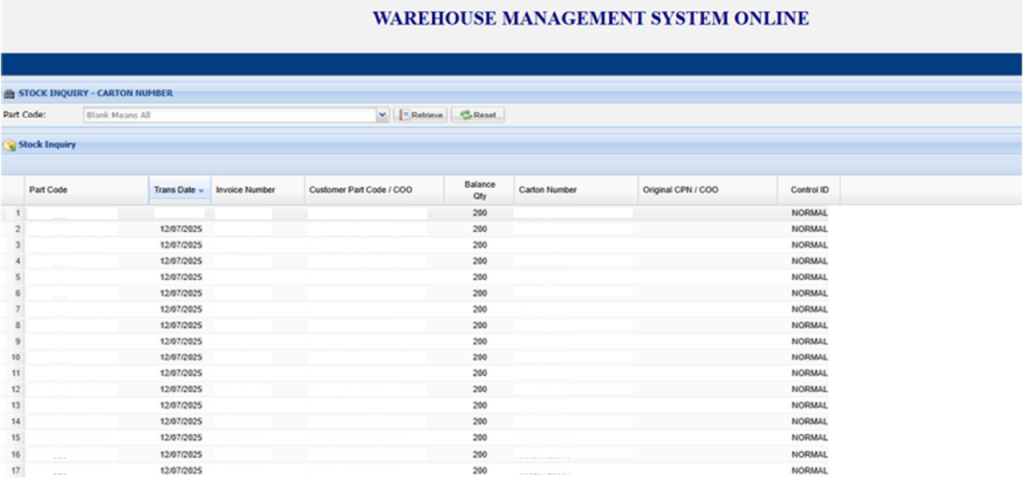Click the Part Code input field
This screenshot has width=1024, height=488.
[228, 115]
